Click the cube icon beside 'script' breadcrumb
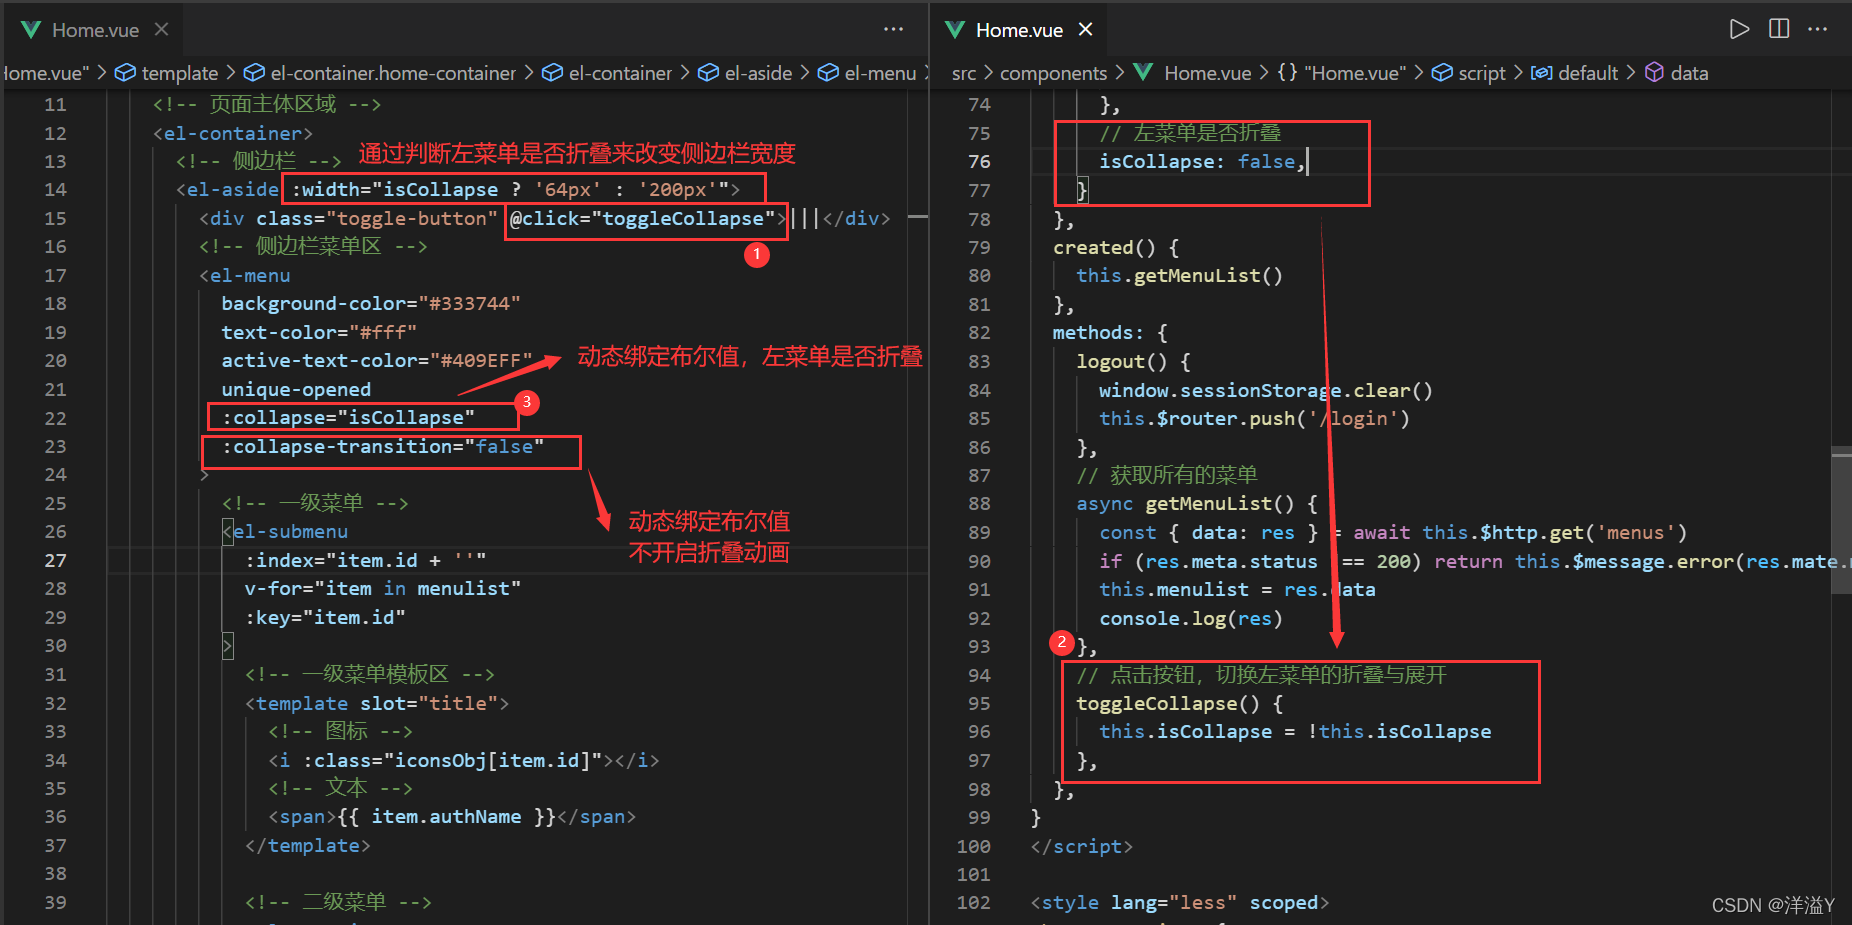This screenshot has width=1852, height=925. (x=1442, y=73)
